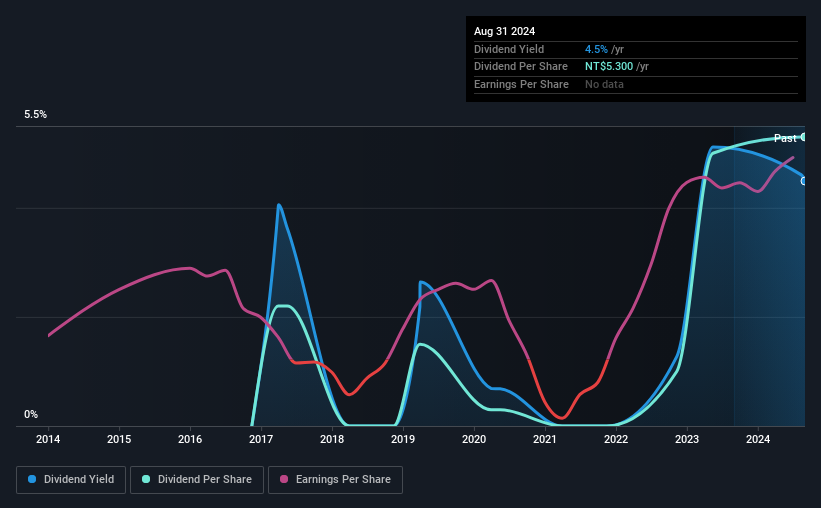Click the Past label on the chart
This screenshot has height=508, width=821.
point(785,138)
